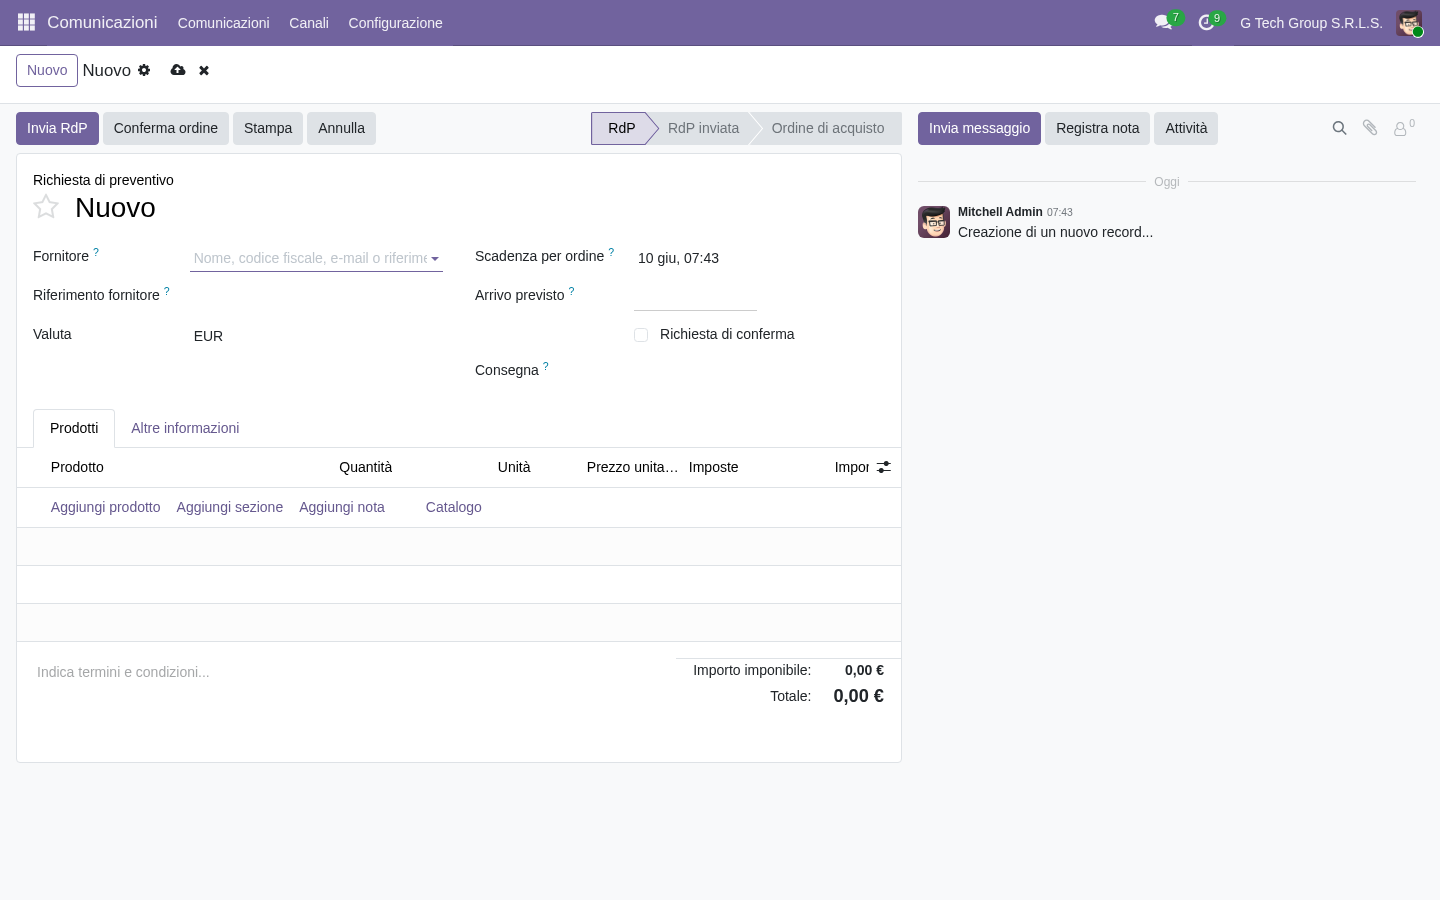Open the Canali menu
Viewport: 1440px width, 900px height.
pos(309,23)
